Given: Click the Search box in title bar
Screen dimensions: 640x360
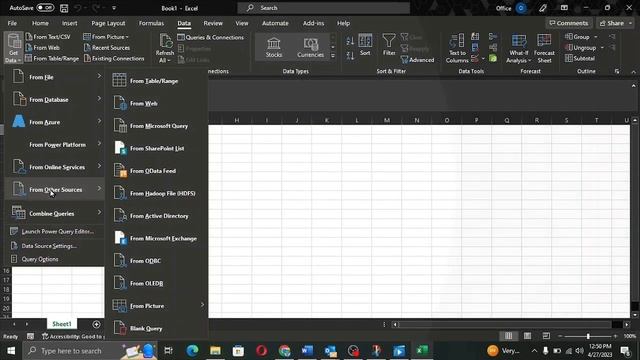Looking at the screenshot, I should click(324, 8).
